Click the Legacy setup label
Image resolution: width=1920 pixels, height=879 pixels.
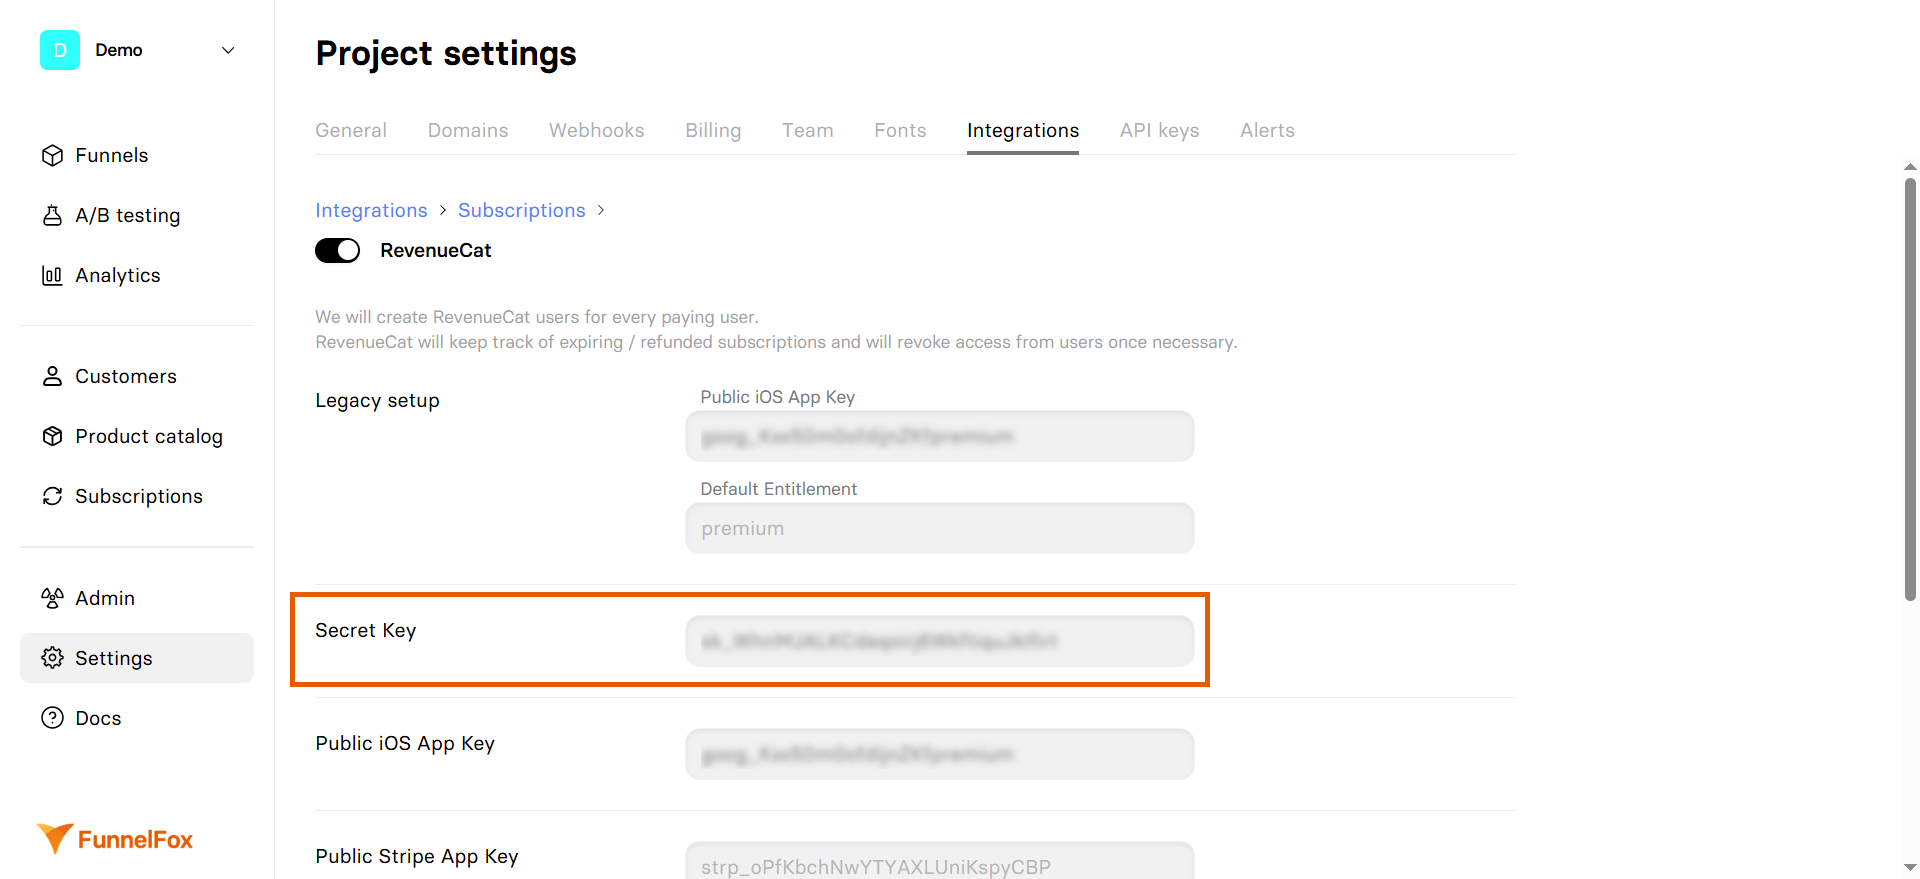pos(378,400)
